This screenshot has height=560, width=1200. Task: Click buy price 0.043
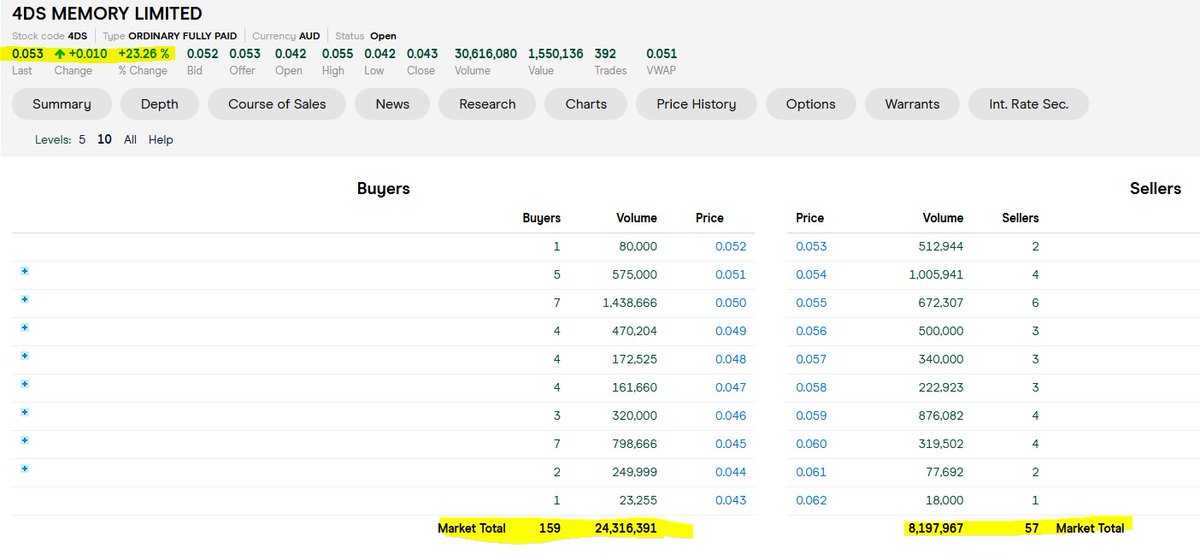pyautogui.click(x=731, y=500)
